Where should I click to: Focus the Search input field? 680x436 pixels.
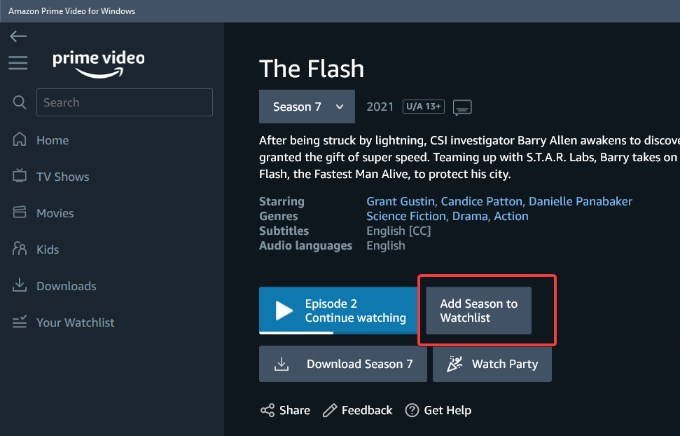point(124,102)
